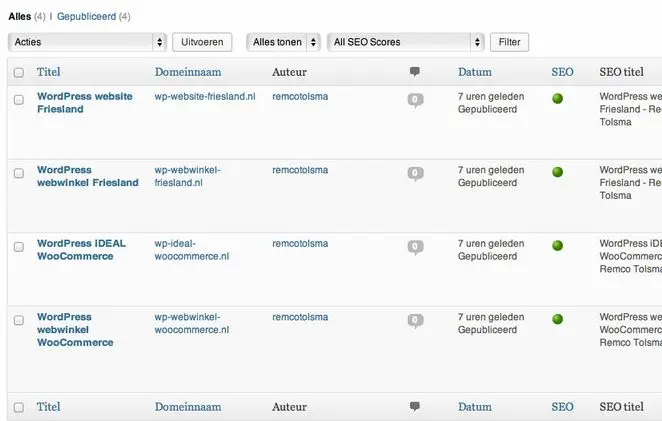Screen dimensions: 662x421
Task: Check the WordPress website Friesland row checkbox
Action: coord(19,99)
